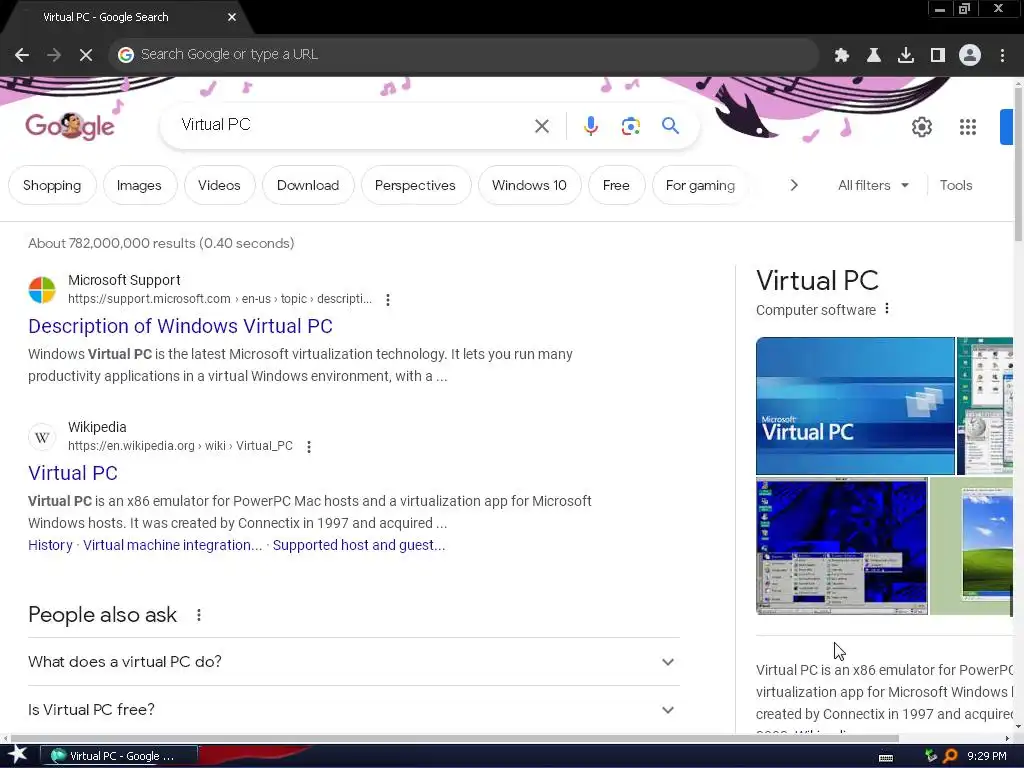Select the Videos filter chip
The height and width of the screenshot is (768, 1024).
(x=219, y=185)
